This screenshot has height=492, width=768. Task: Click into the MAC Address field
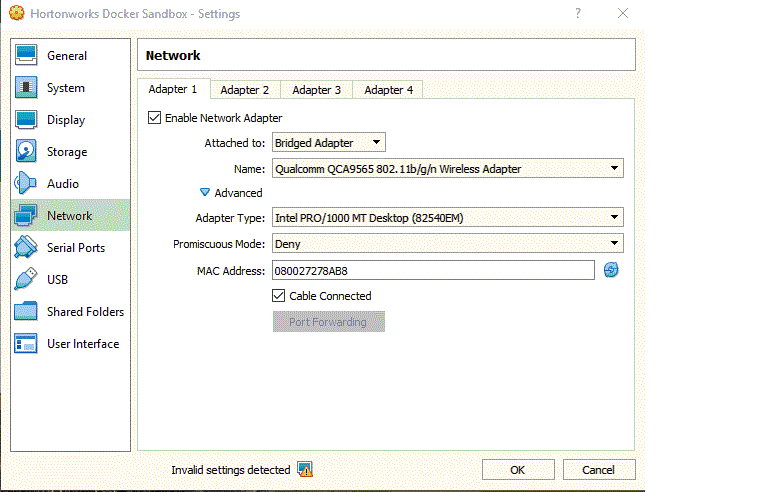[433, 271]
